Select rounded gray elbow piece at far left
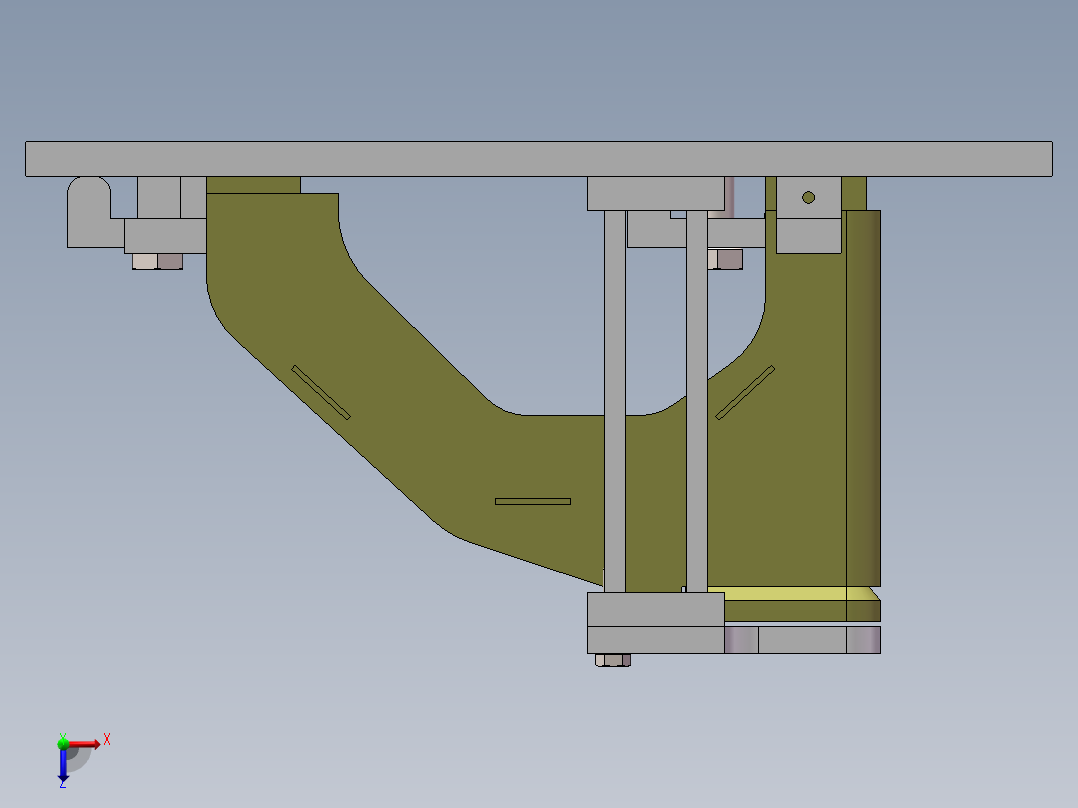Viewport: 1078px width, 808px height. click(91, 212)
